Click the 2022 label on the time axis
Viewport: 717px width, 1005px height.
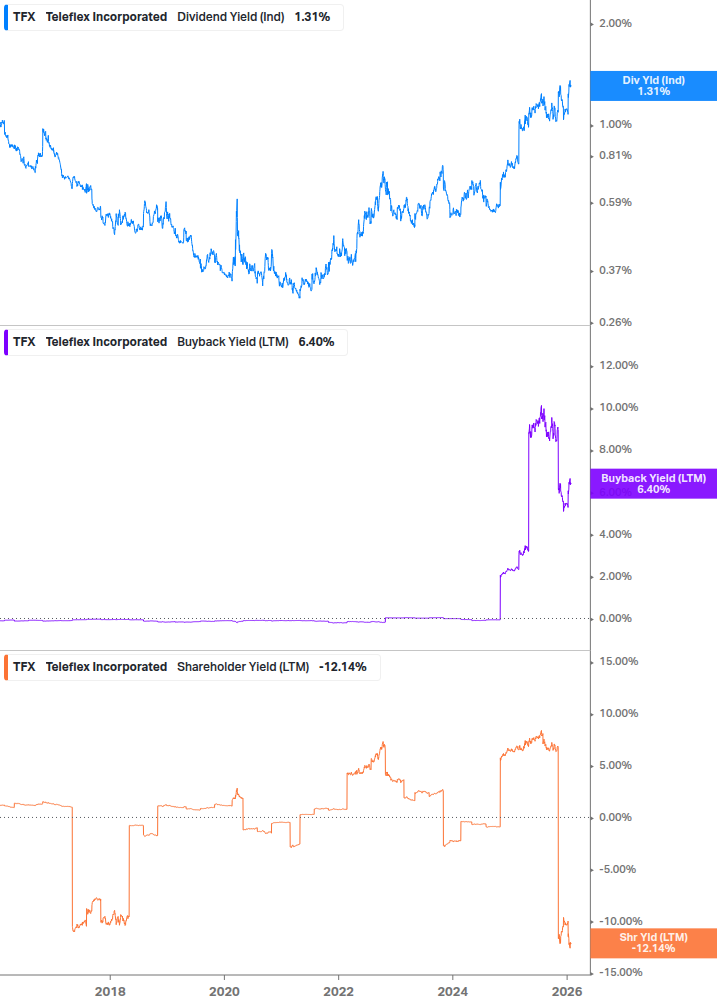338,992
